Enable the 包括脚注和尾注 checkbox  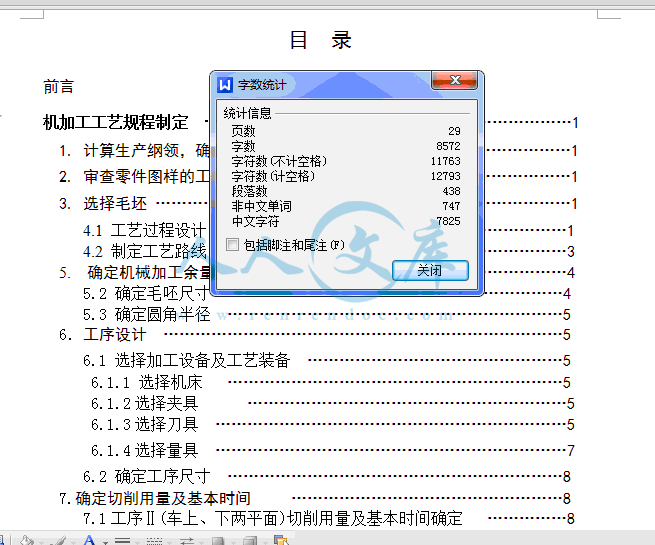[x=232, y=244]
